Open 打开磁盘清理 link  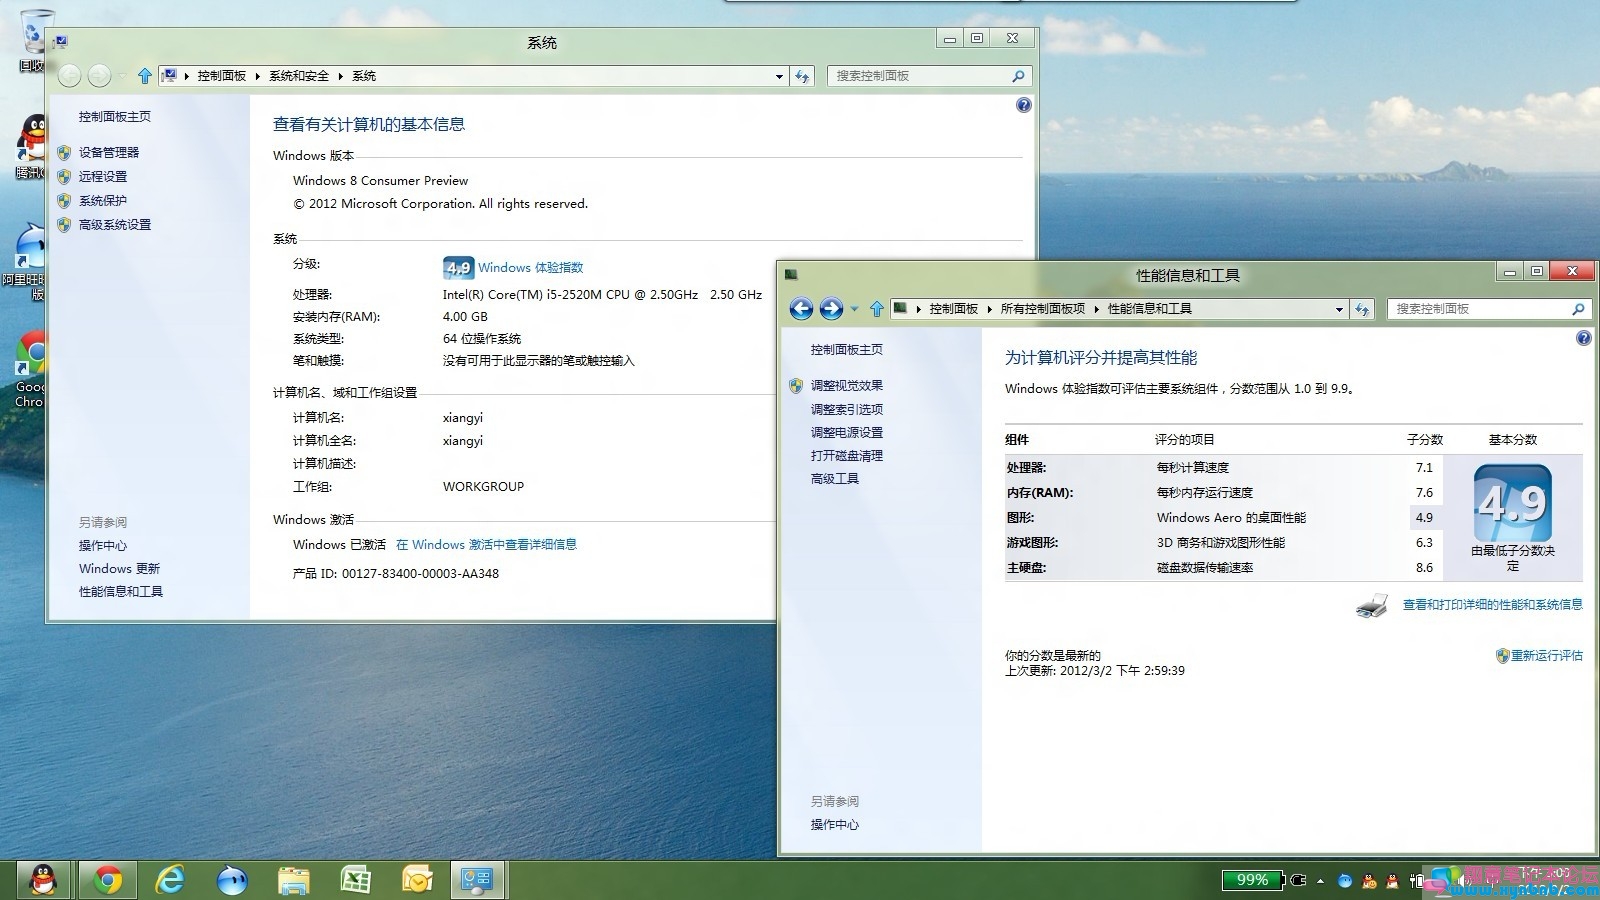point(847,456)
